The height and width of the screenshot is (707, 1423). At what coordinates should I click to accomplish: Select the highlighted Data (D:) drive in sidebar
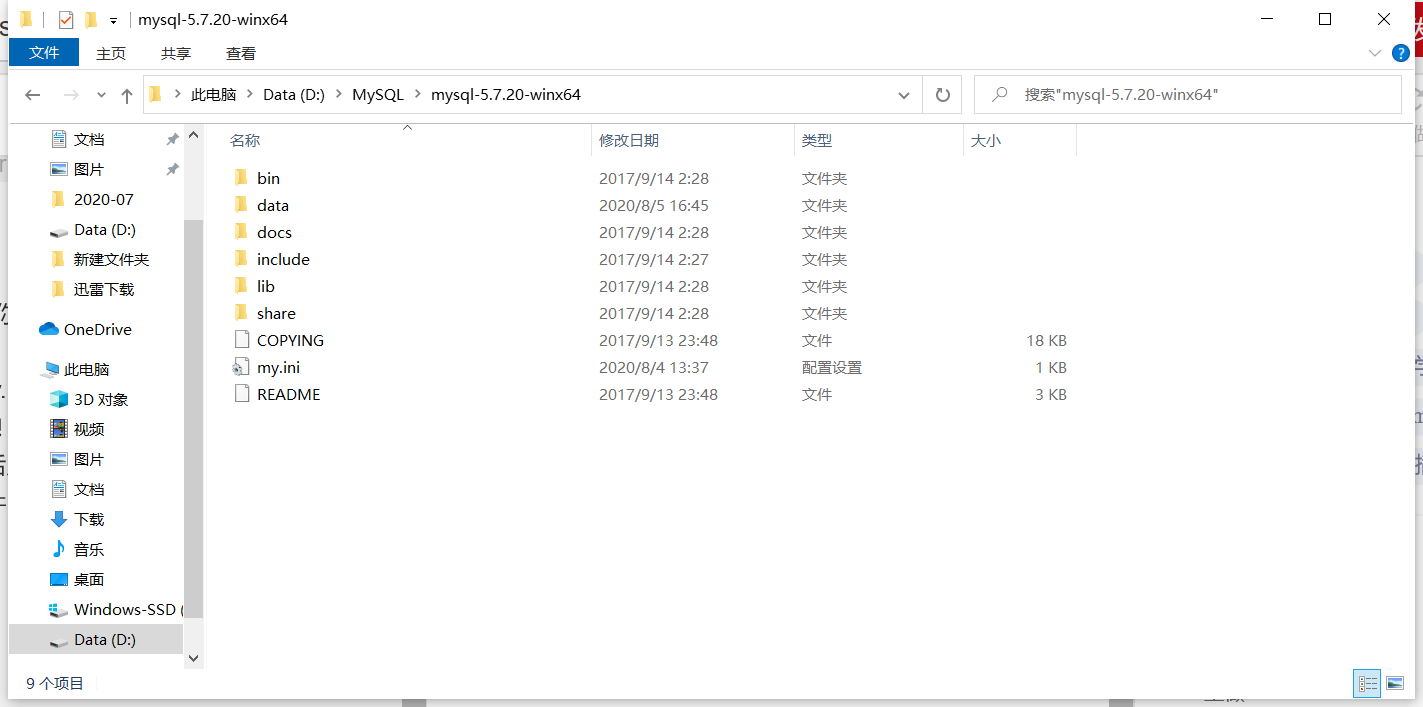[96, 639]
